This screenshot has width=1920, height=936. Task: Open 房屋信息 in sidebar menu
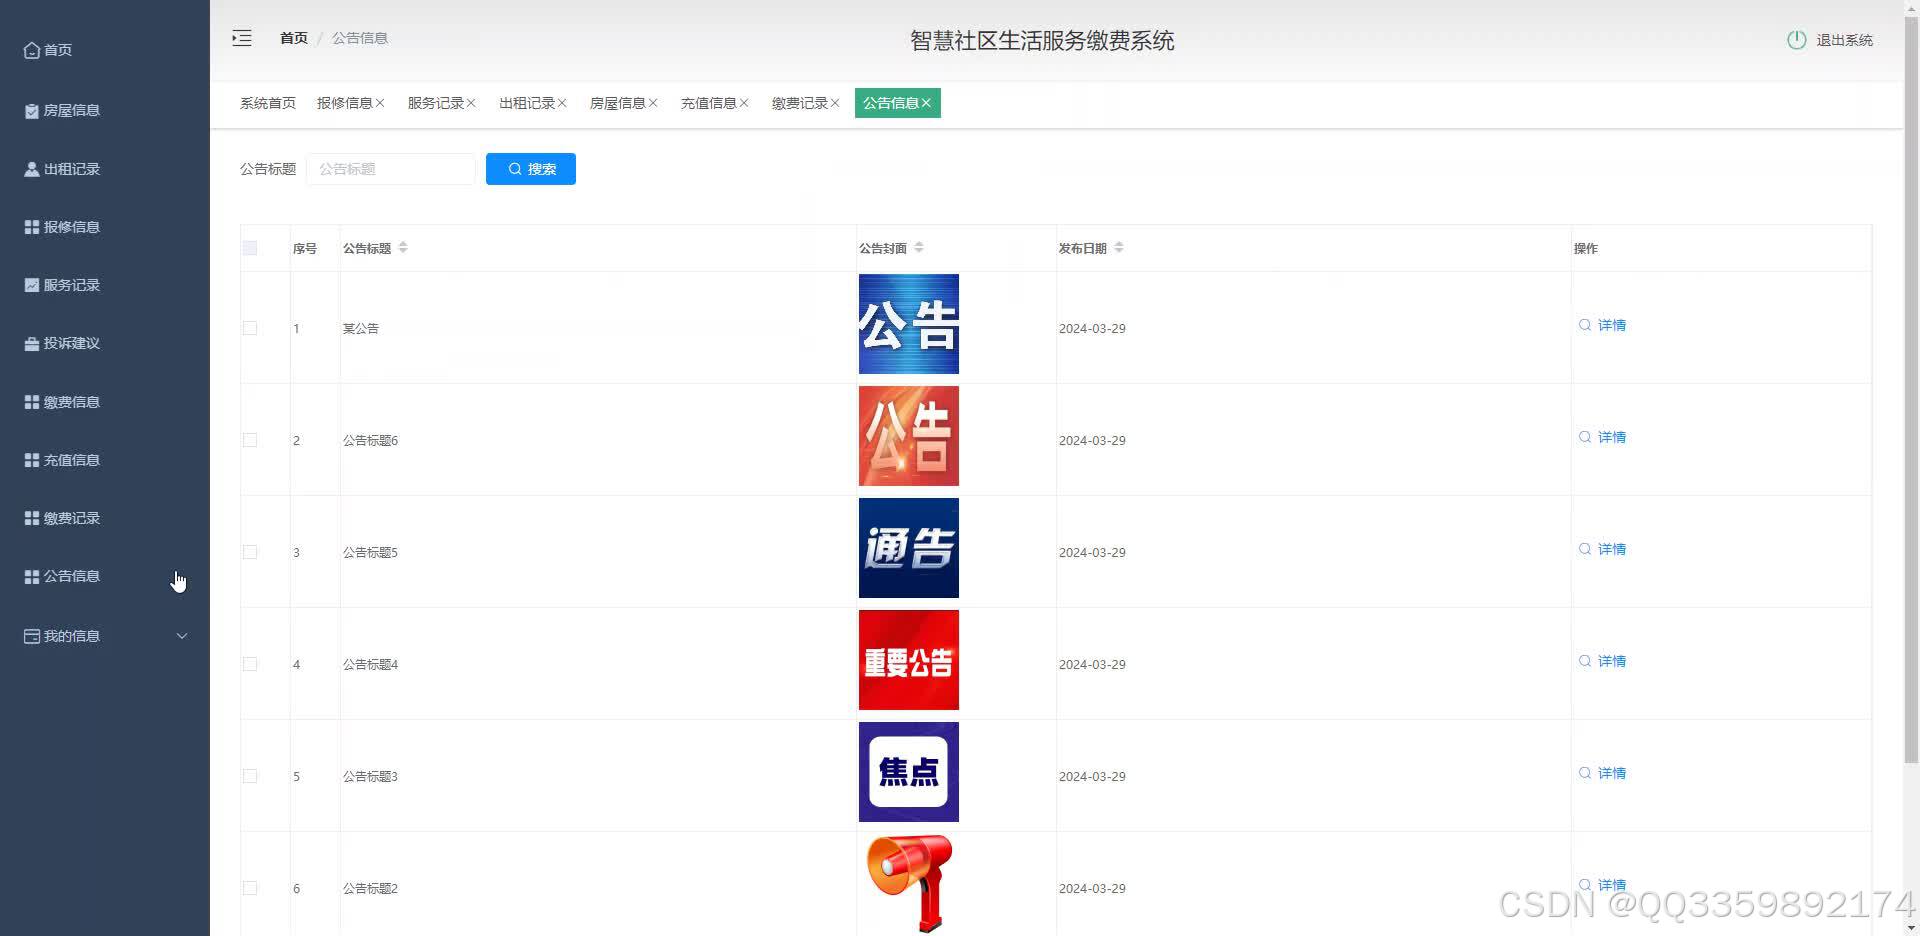click(x=72, y=111)
